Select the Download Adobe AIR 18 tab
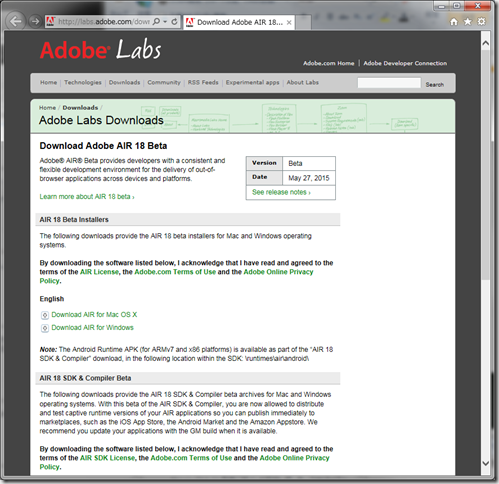 click(239, 22)
